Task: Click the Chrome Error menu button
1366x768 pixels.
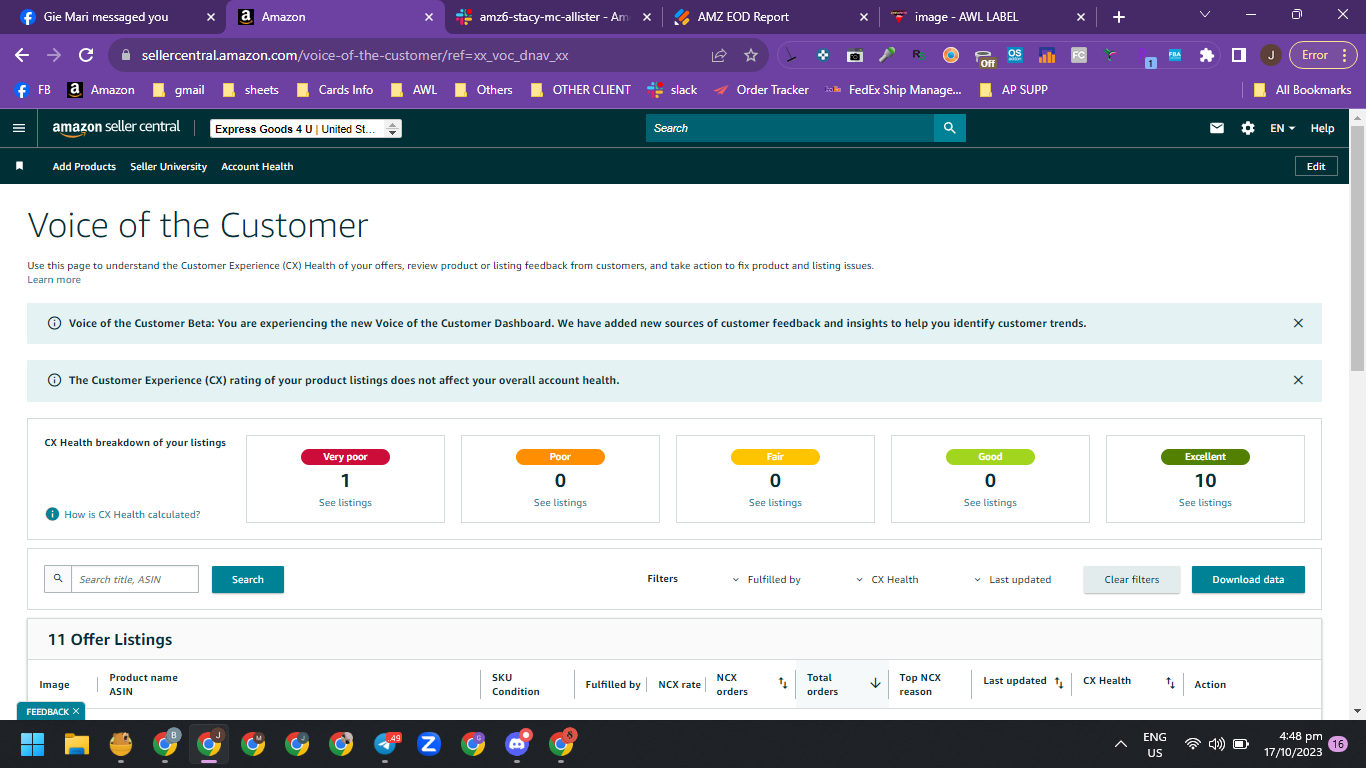Action: click(1323, 55)
